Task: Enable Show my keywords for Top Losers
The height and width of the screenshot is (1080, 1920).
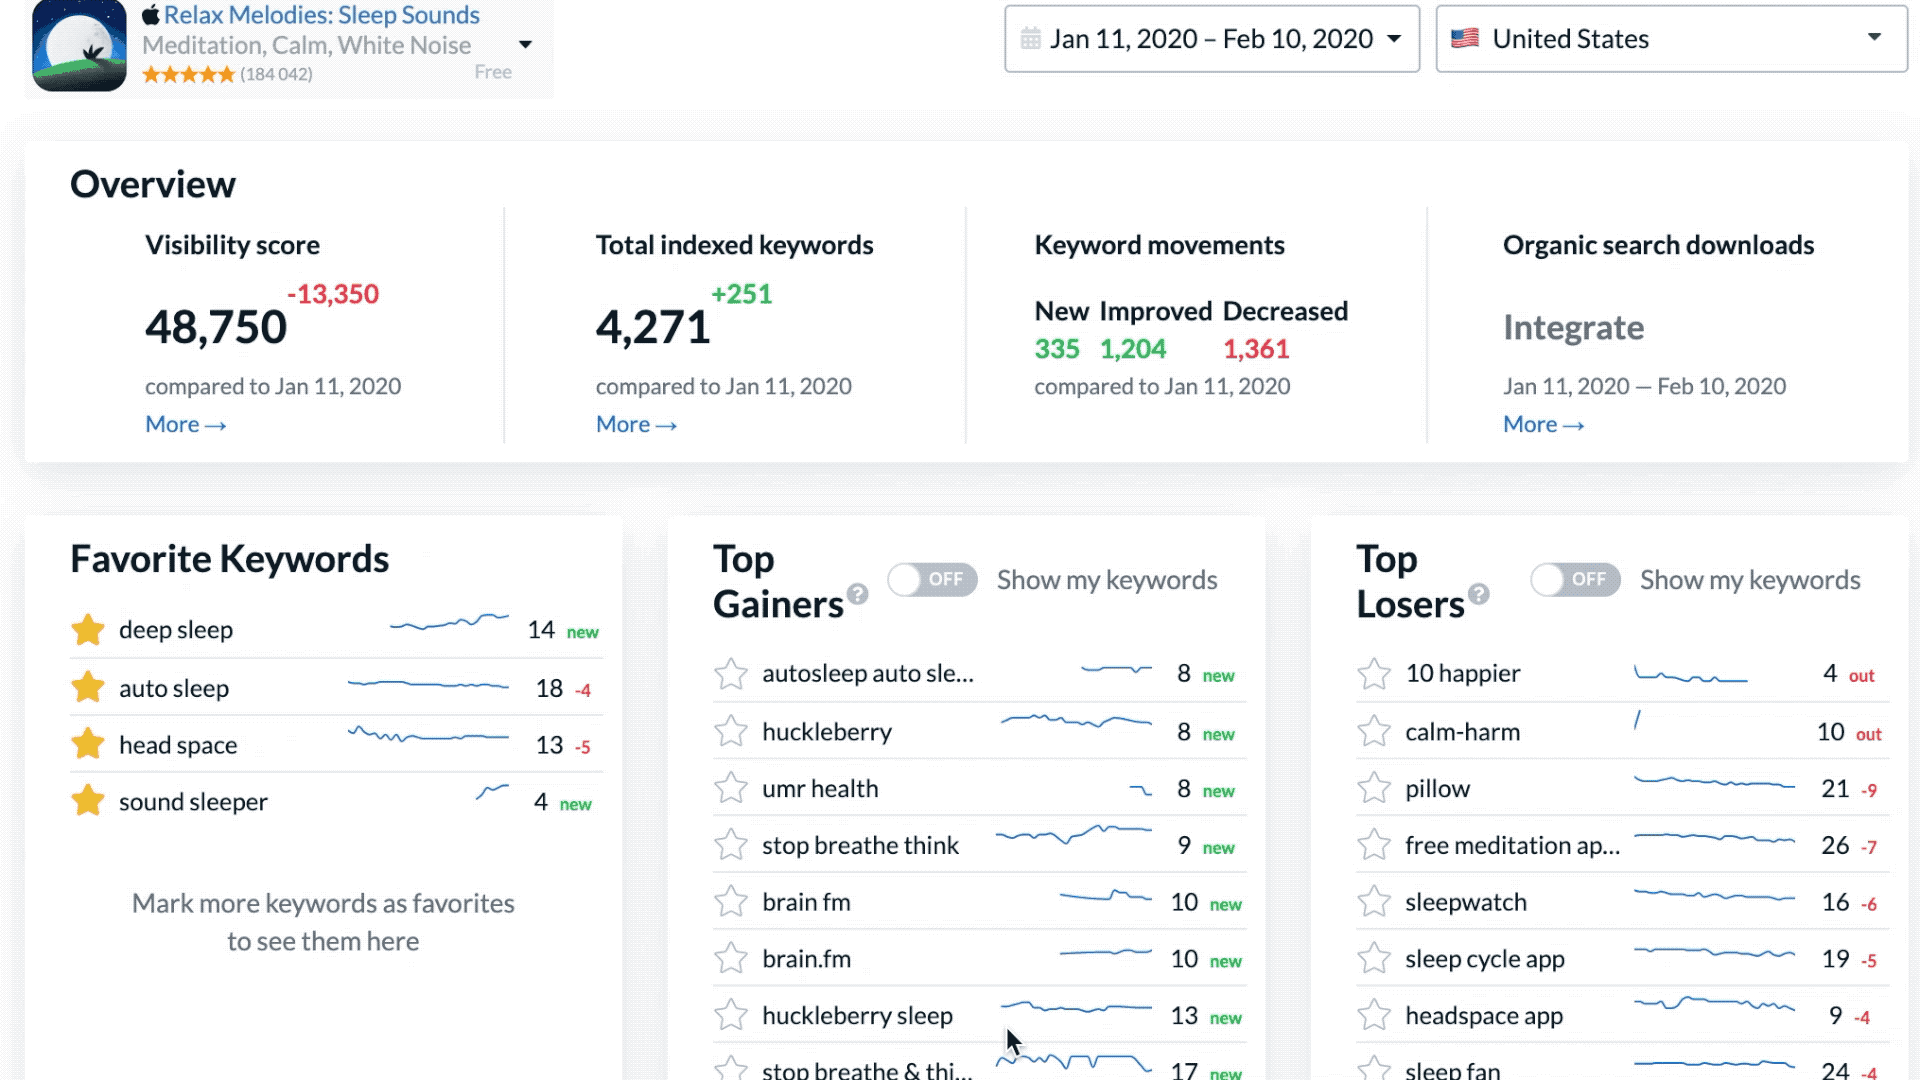Action: point(1575,580)
